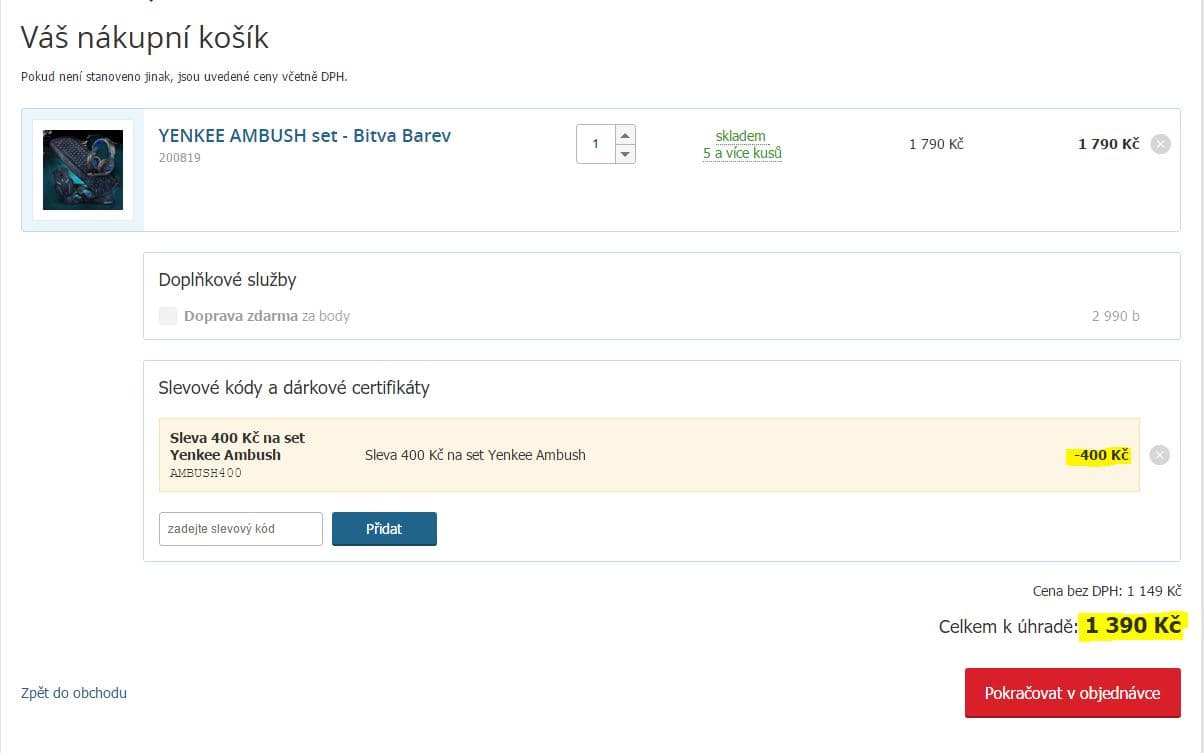Click the total price 1 390 Kč
1204x753 pixels.
1133,626
